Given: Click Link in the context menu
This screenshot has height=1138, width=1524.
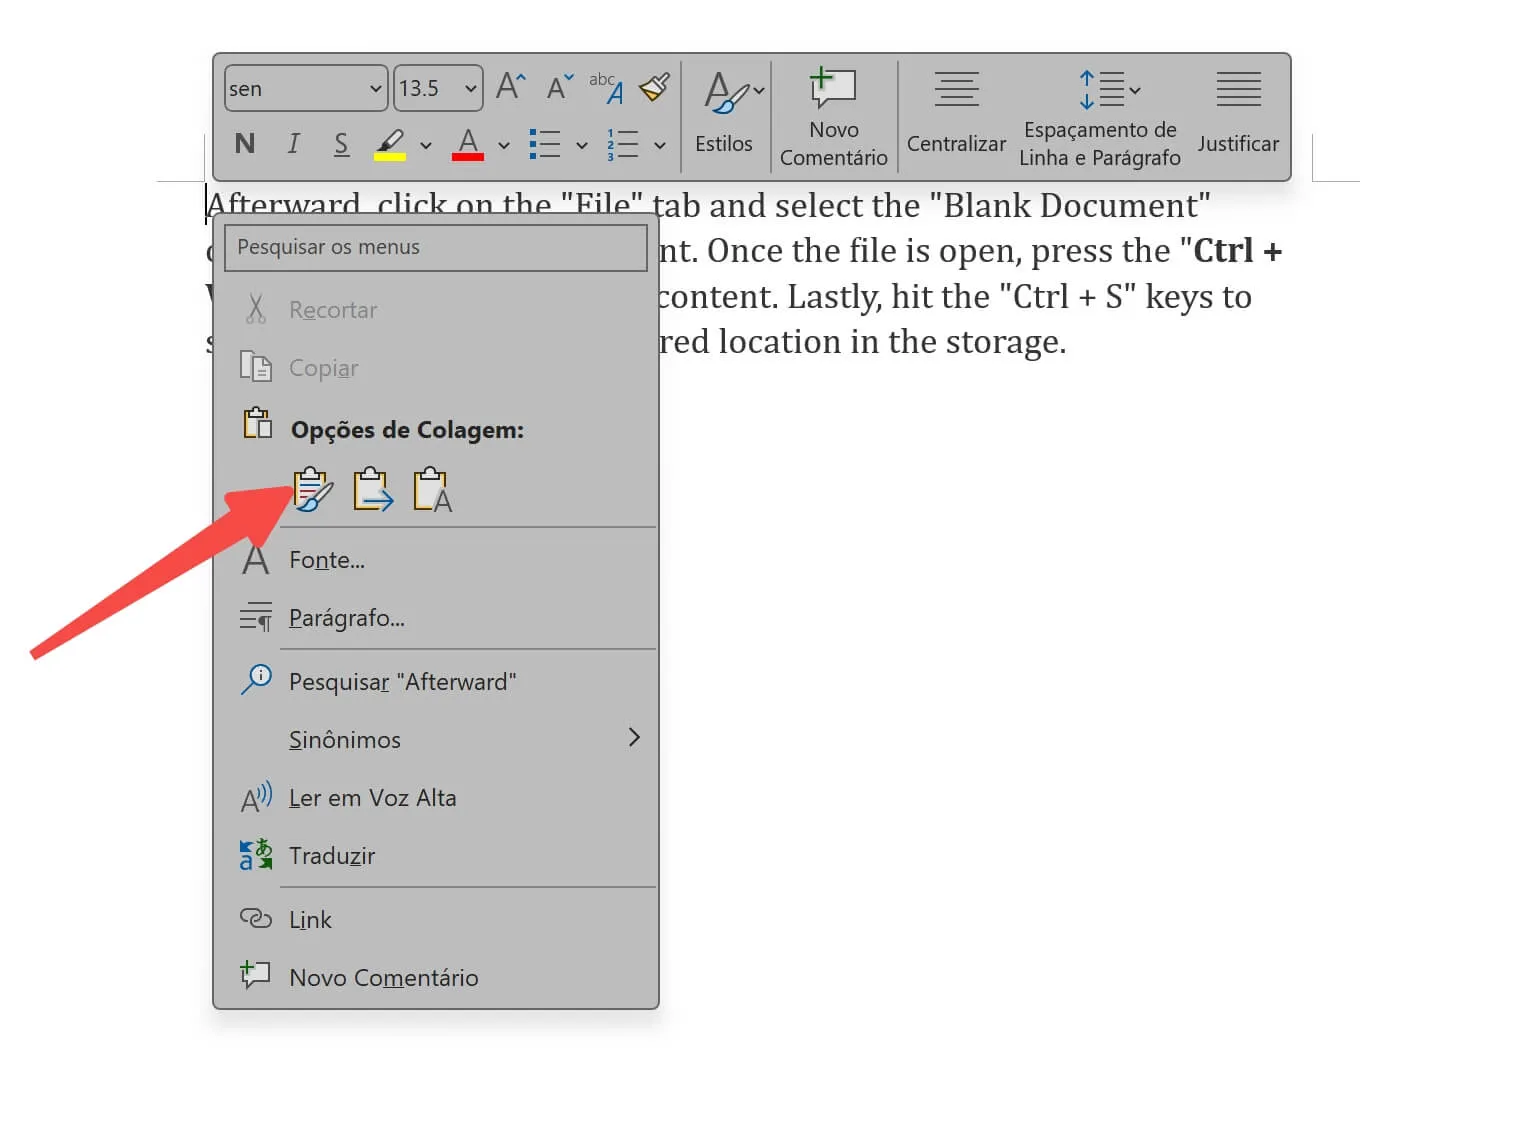Looking at the screenshot, I should click(x=436, y=920).
